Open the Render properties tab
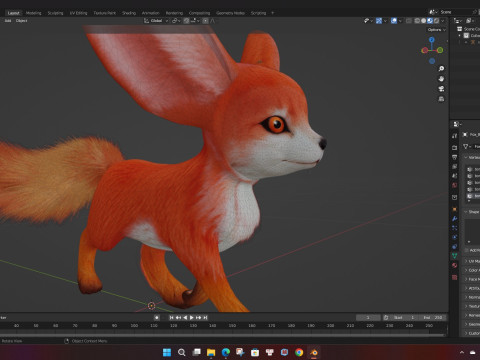Image resolution: width=480 pixels, height=360 pixels. coord(454,147)
